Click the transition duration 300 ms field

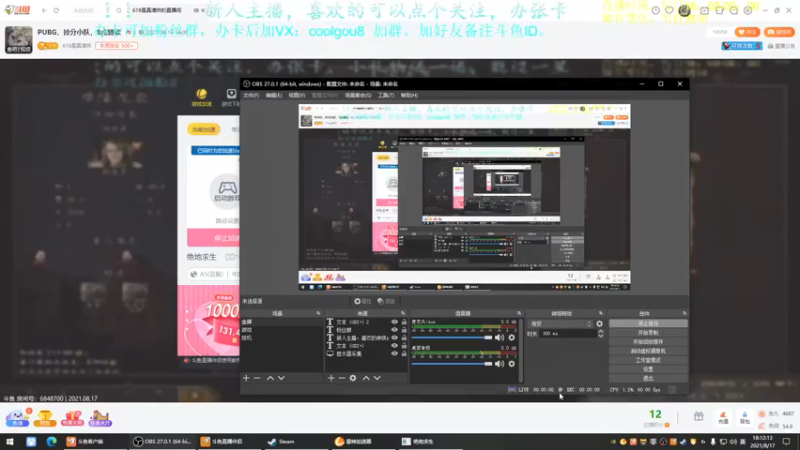click(568, 333)
